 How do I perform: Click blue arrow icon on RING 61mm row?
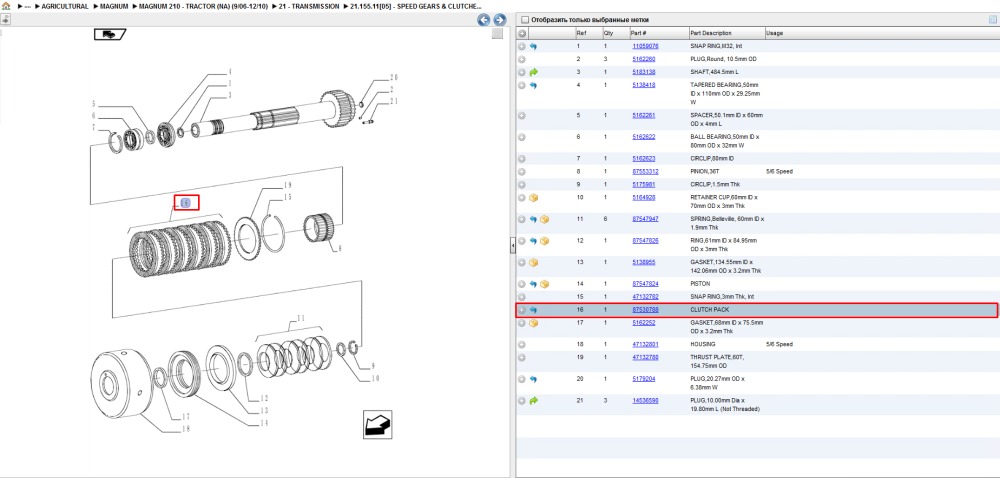(x=533, y=241)
